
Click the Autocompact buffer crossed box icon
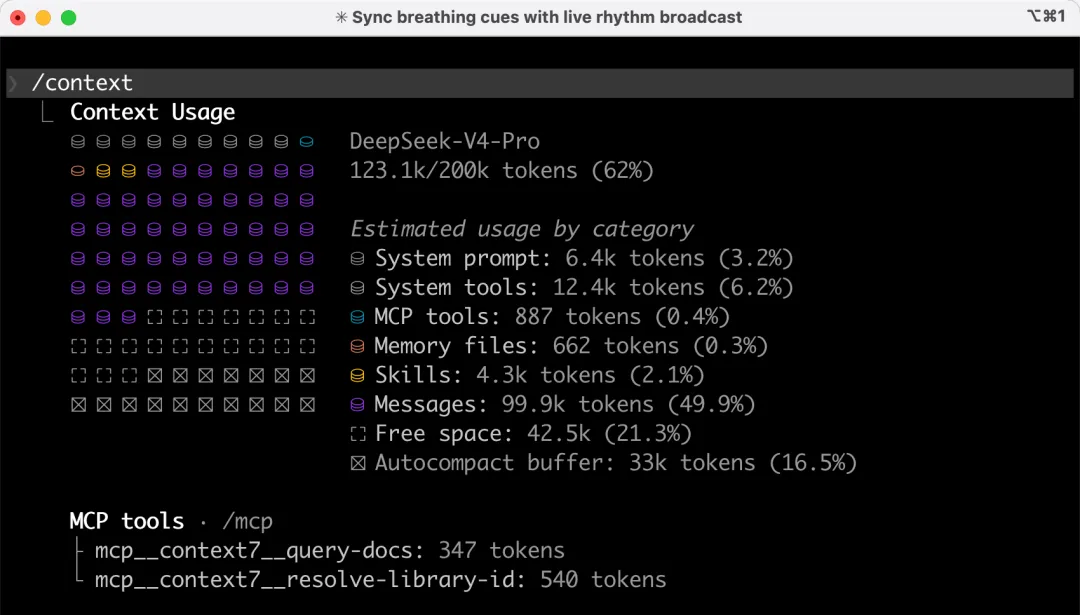[x=357, y=463]
